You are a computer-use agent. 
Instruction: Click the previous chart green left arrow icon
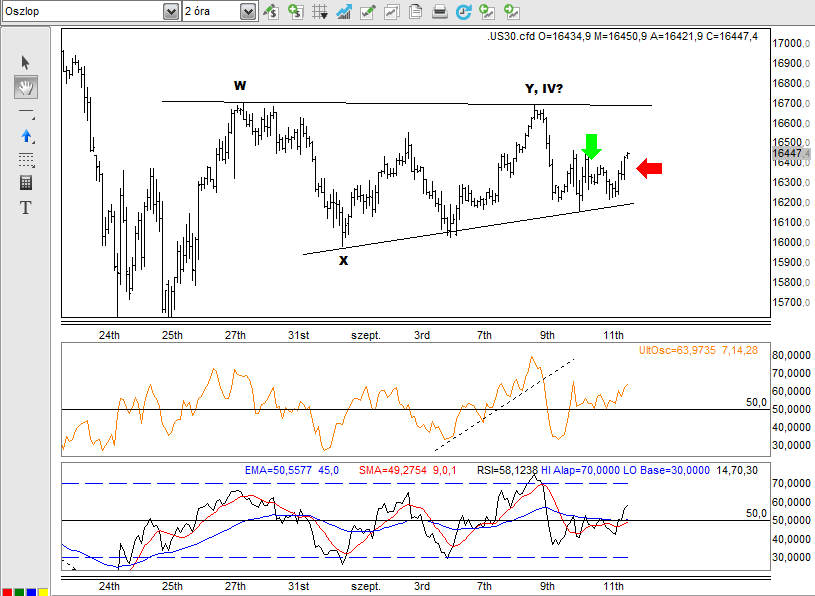click(x=487, y=11)
